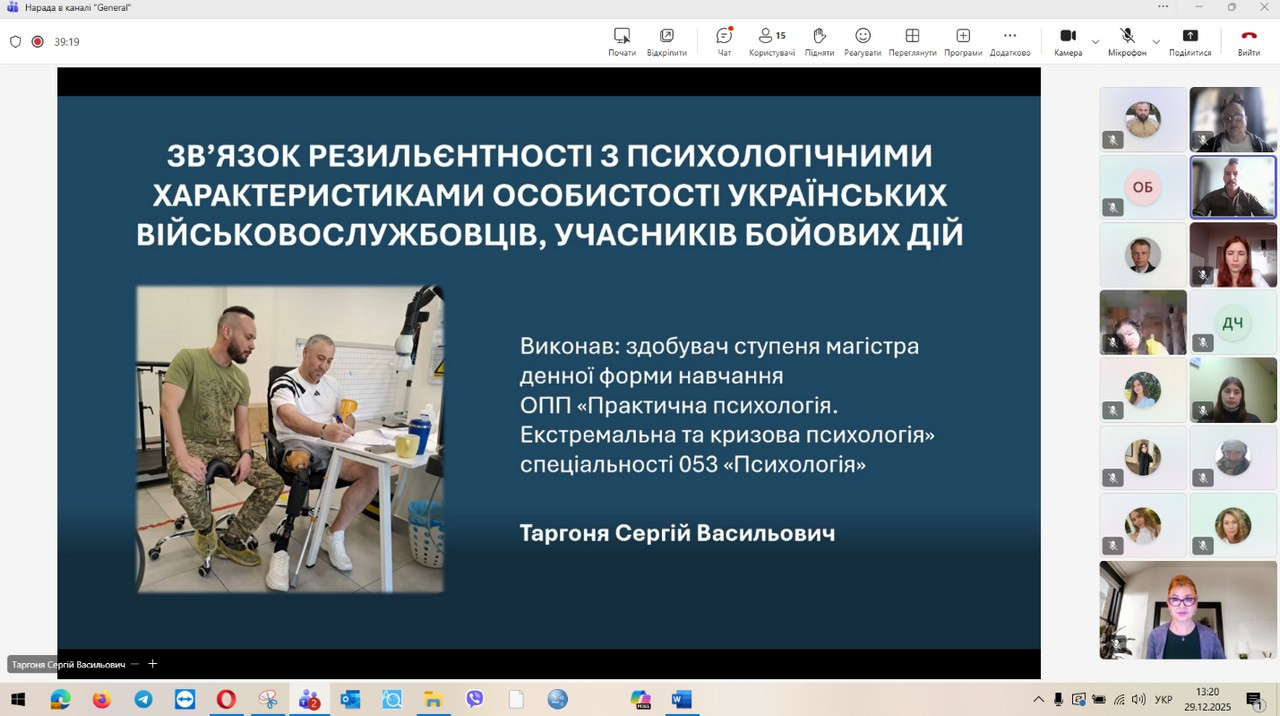This screenshot has height=716, width=1280.
Task: Click the Почати take control icon
Action: tap(622, 41)
